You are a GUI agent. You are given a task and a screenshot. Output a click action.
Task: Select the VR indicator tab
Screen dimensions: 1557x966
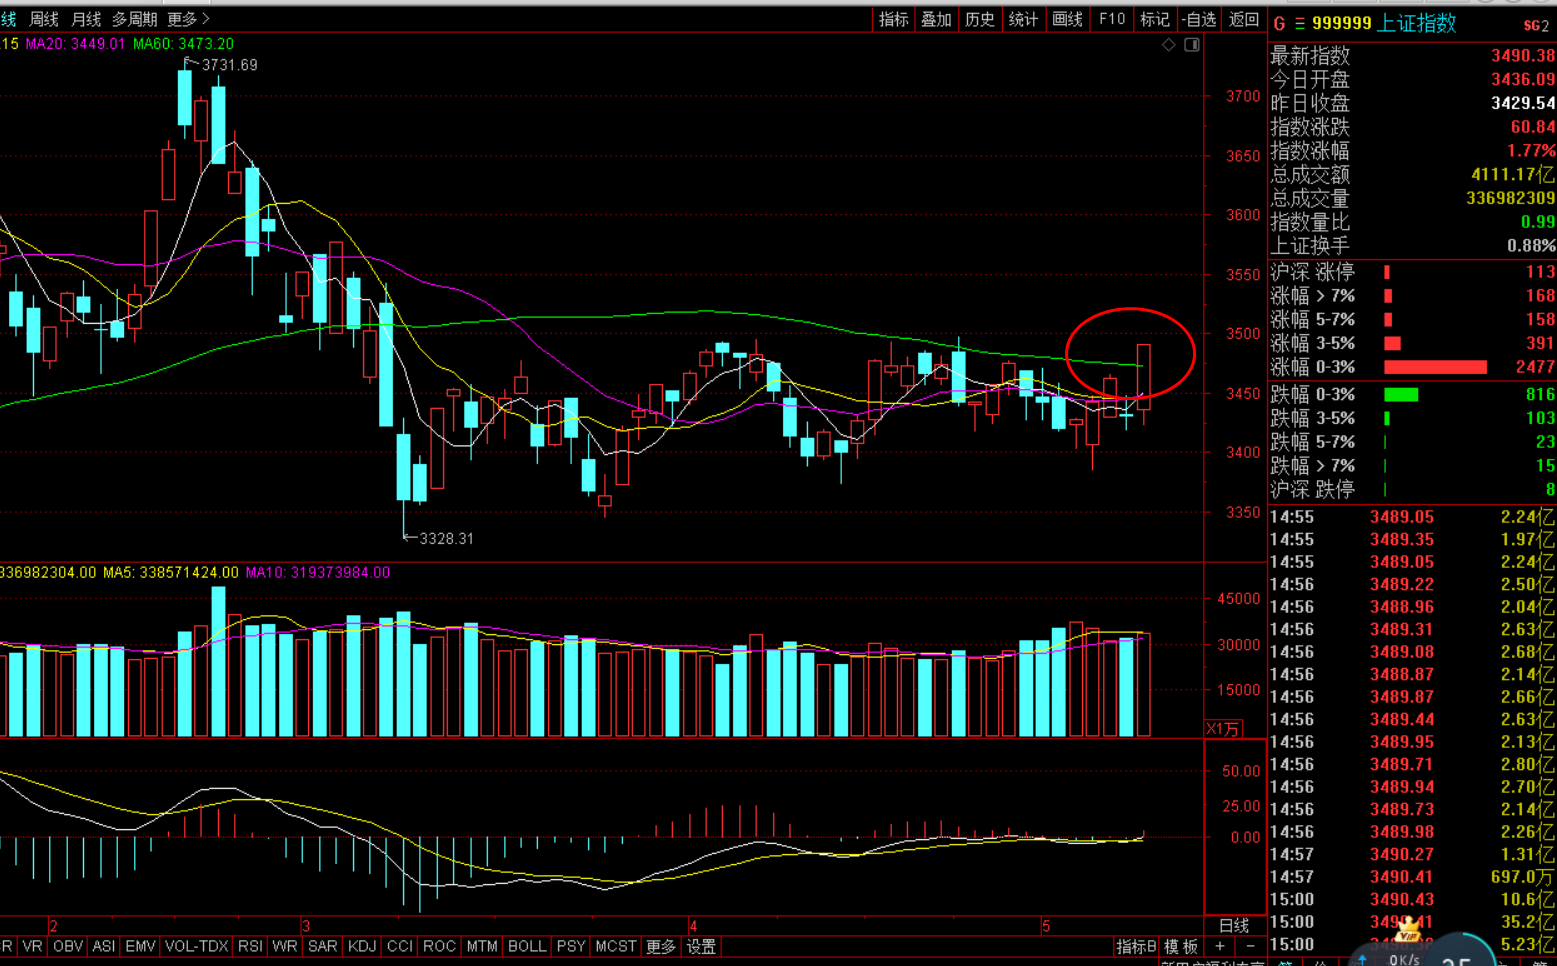(x=32, y=946)
